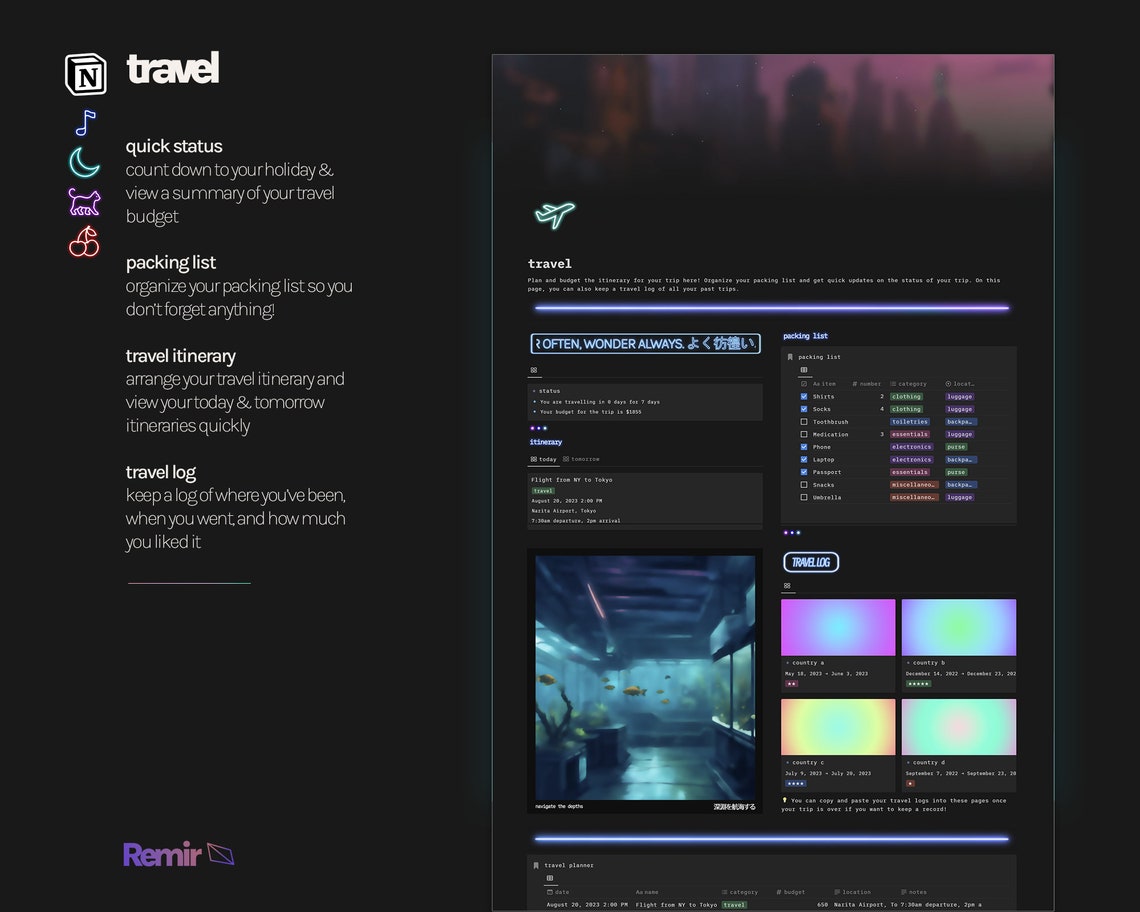This screenshot has width=1140, height=912.
Task: Click the travel planner table view icon
Action: tap(550, 879)
